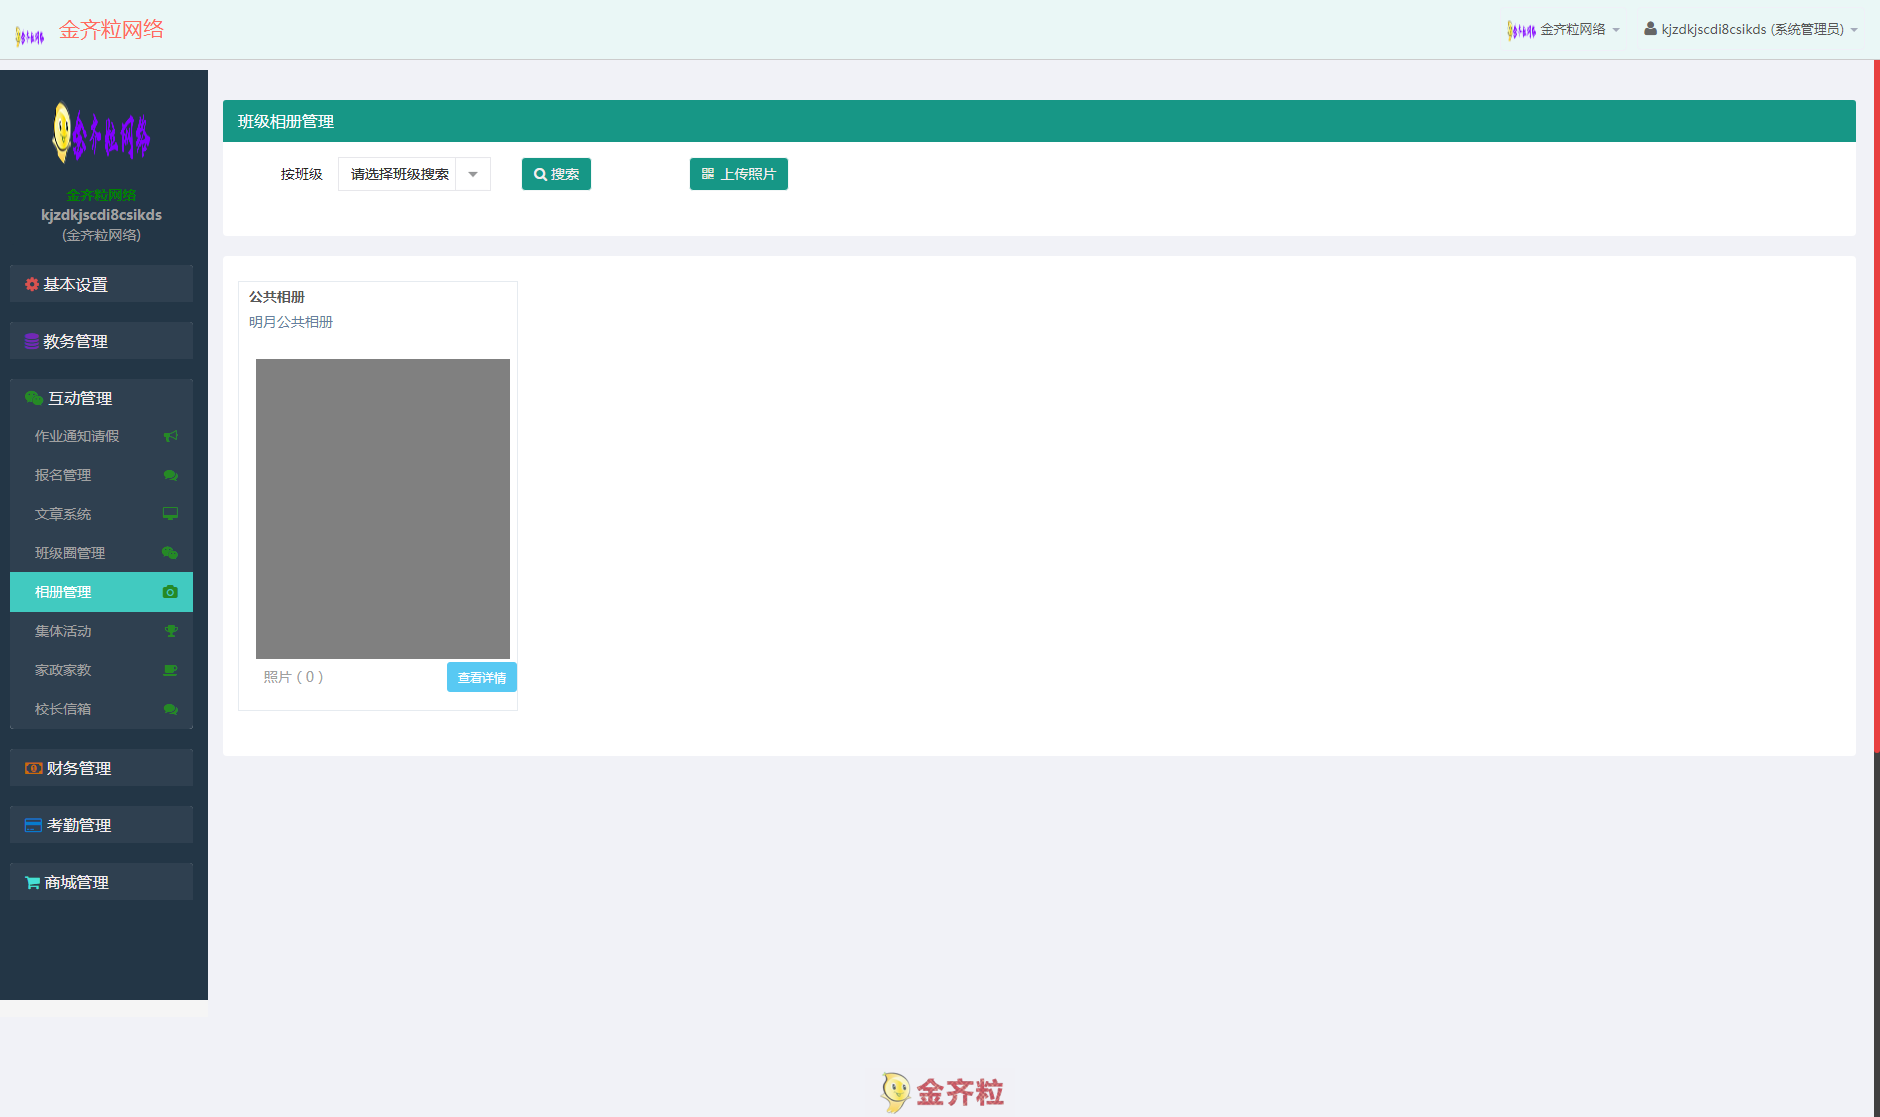Screen dimensions: 1880x1117
Task: Click the kjzdkjscdi8csikds username in sidebar
Action: 101,215
